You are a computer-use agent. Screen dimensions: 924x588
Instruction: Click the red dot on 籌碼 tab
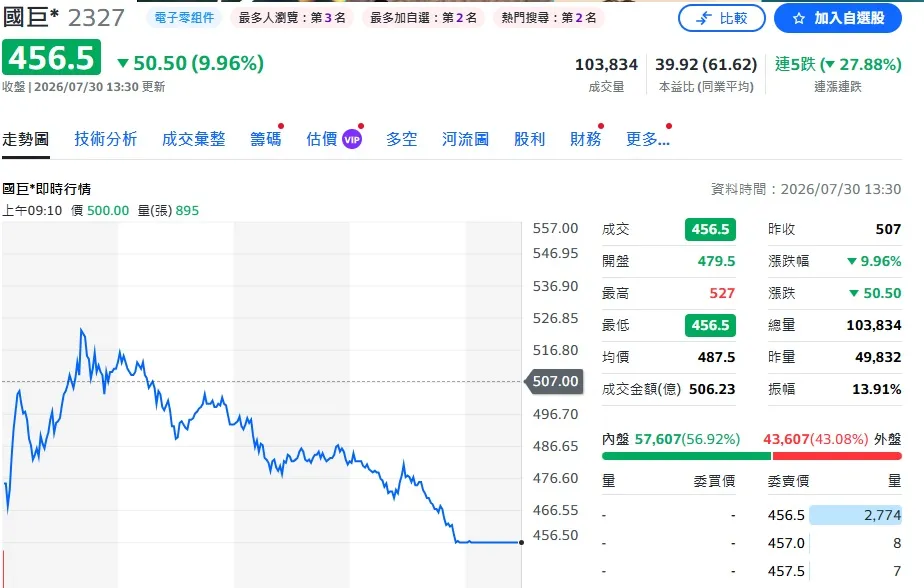(281, 126)
